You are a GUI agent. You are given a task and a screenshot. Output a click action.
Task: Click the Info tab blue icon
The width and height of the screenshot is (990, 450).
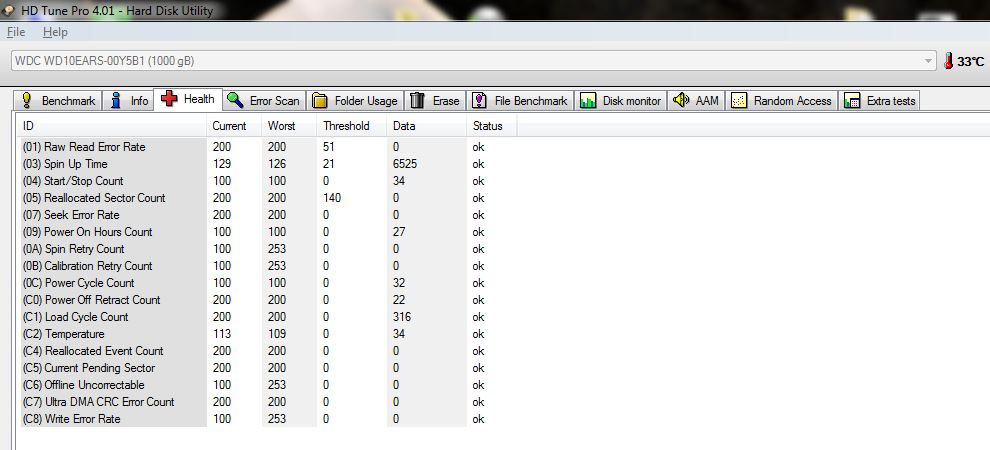point(116,100)
